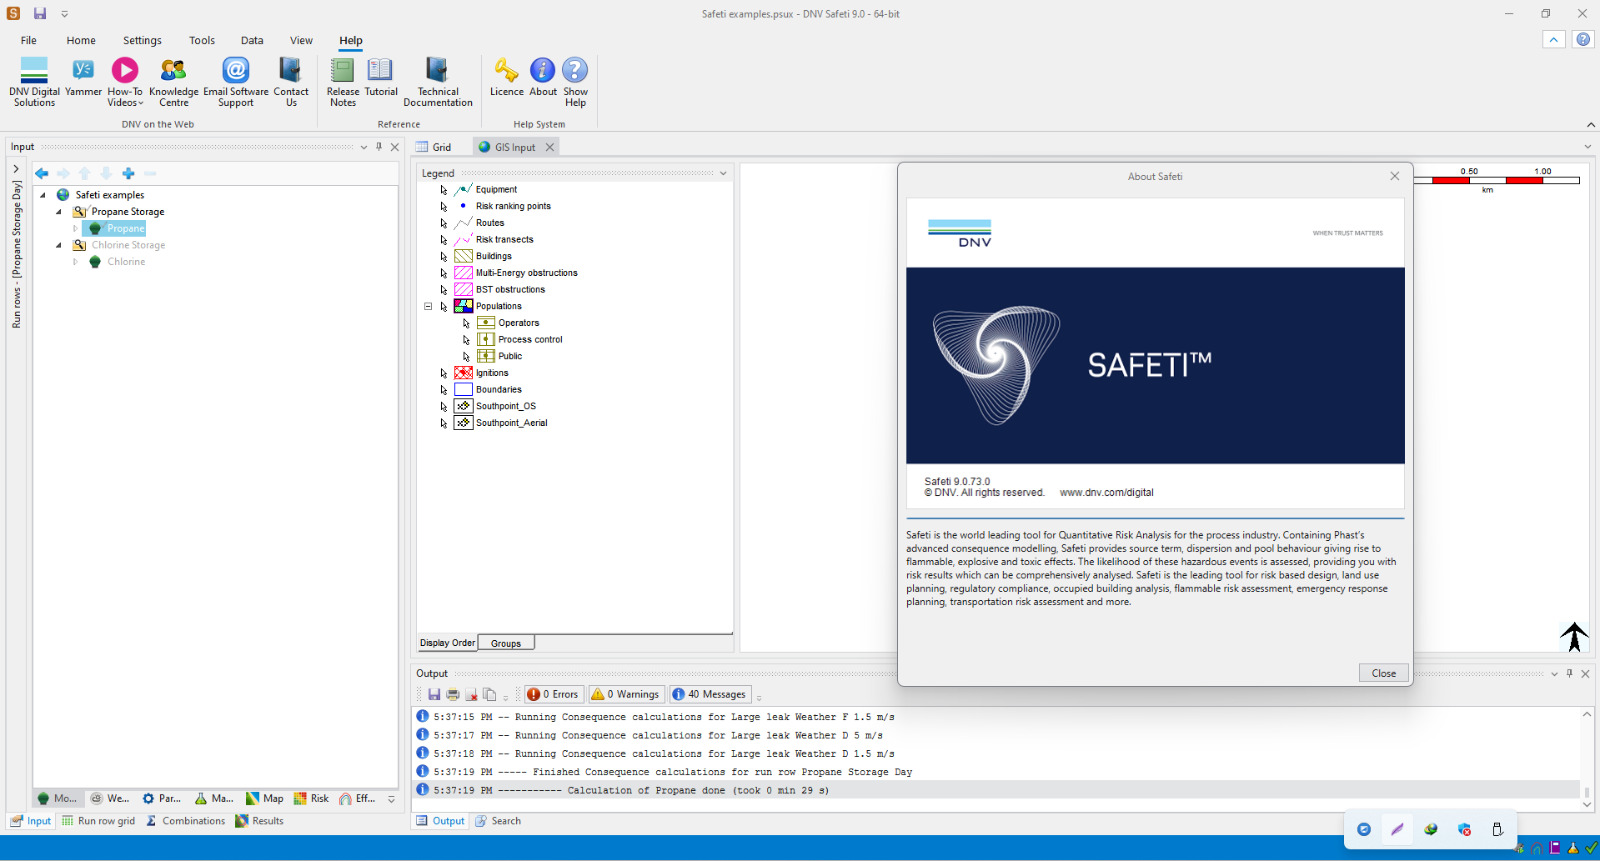The width and height of the screenshot is (1600, 861).
Task: Switch to the Data ribbon tab
Action: [252, 40]
